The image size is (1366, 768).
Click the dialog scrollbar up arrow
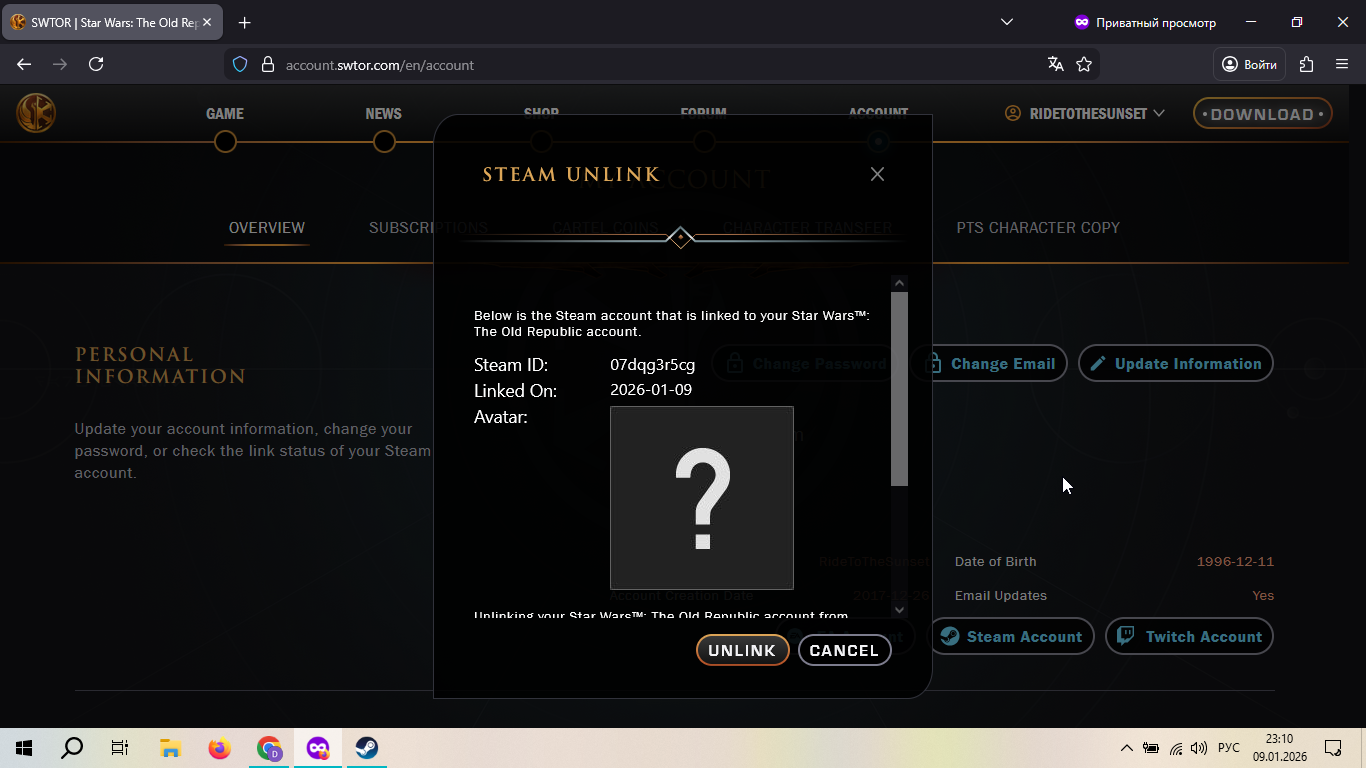899,283
